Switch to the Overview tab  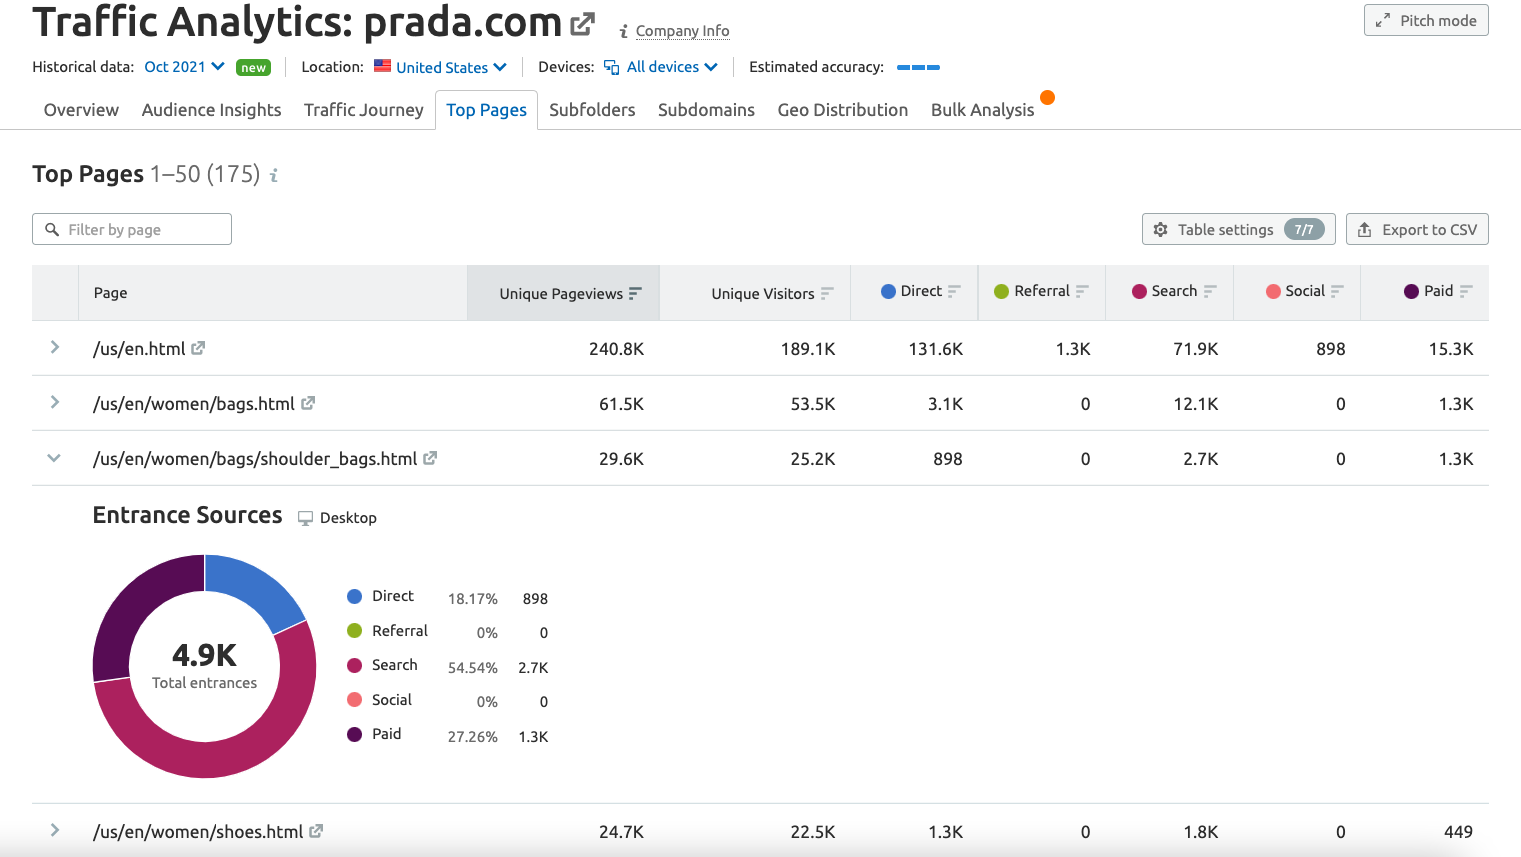tap(81, 110)
